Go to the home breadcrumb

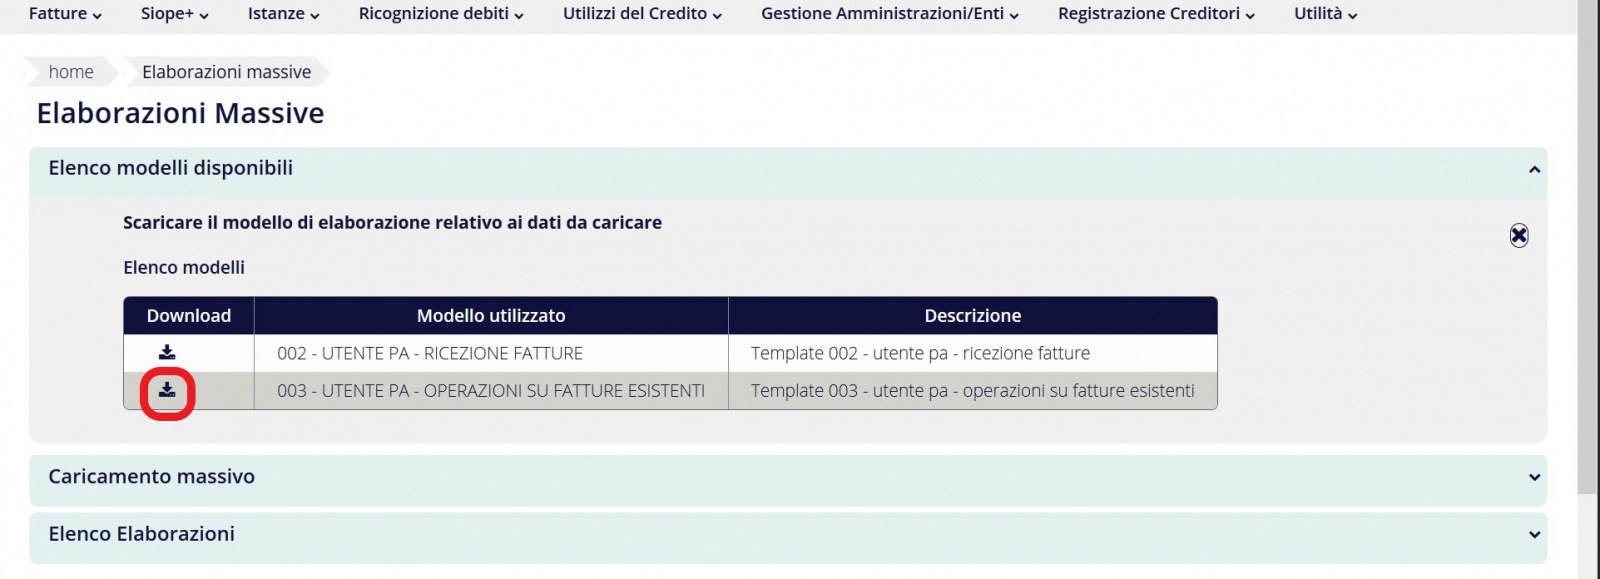(71, 72)
